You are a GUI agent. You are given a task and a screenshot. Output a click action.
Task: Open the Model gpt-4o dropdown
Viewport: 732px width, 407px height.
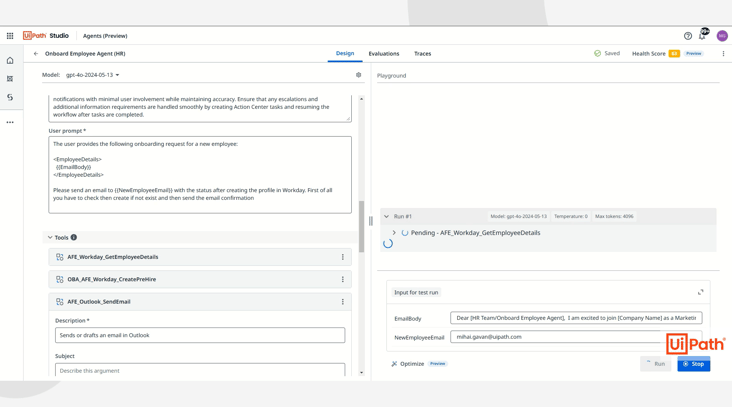(92, 75)
